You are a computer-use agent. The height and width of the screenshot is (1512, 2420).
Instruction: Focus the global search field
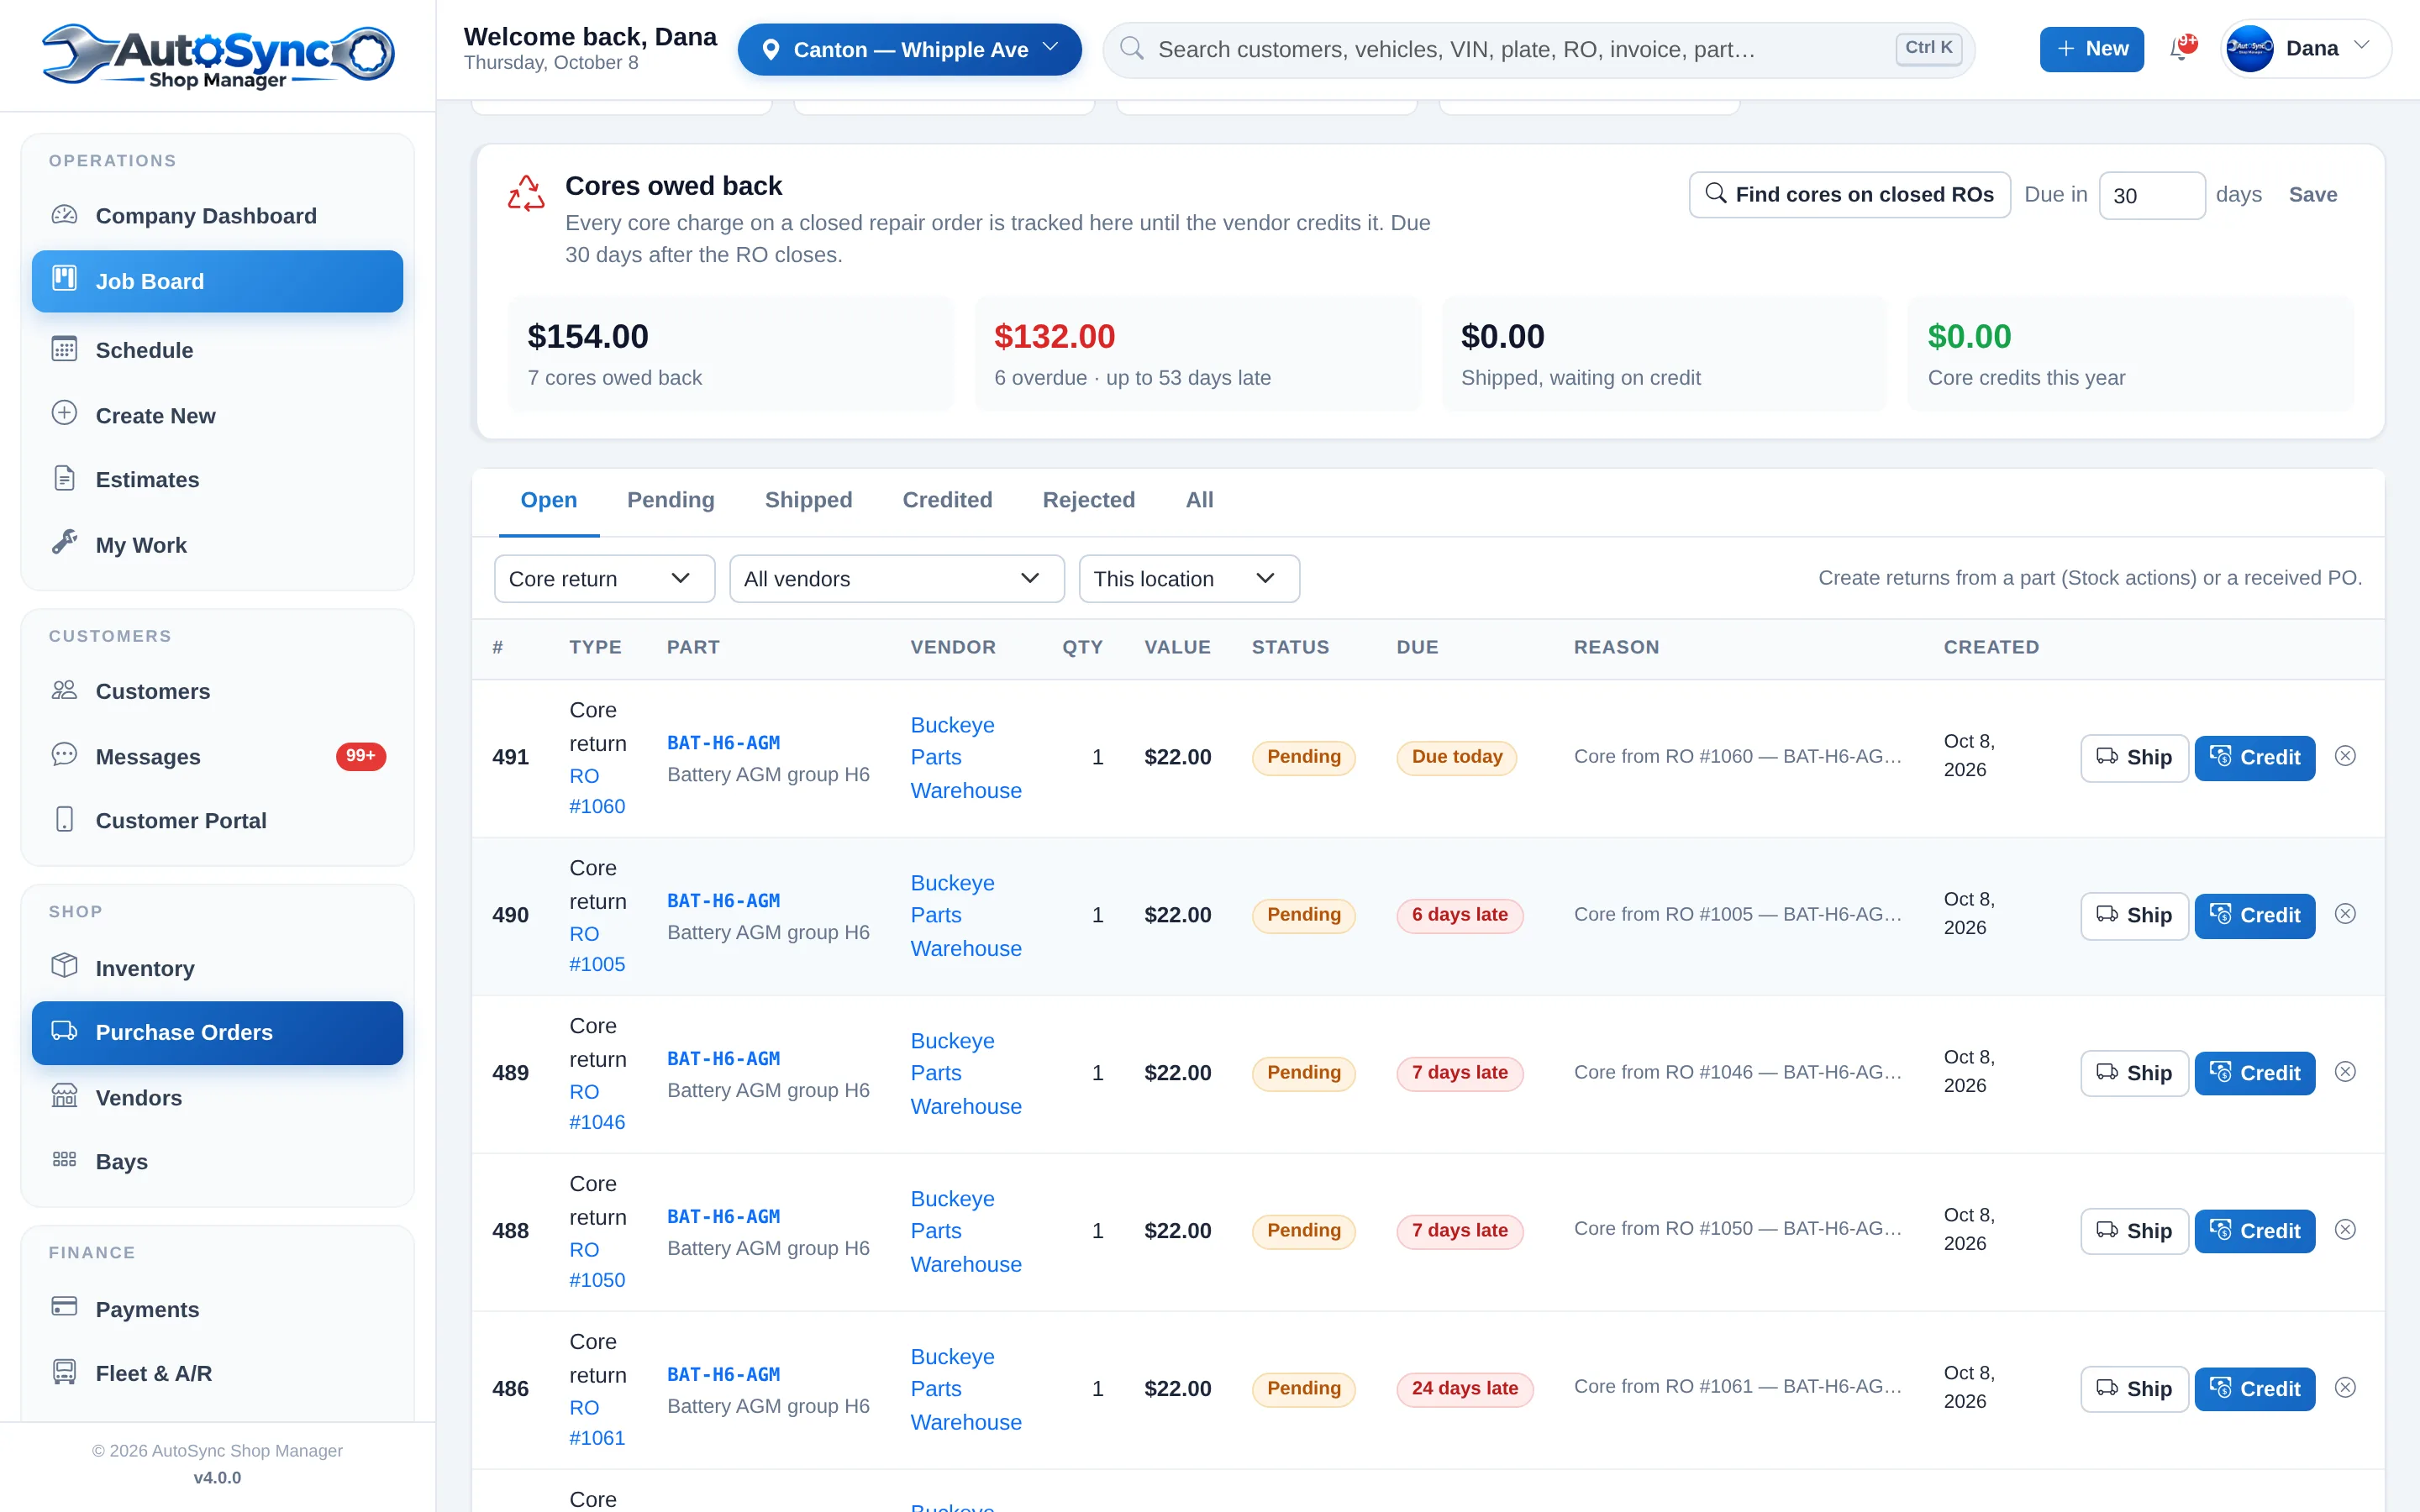(1538, 49)
